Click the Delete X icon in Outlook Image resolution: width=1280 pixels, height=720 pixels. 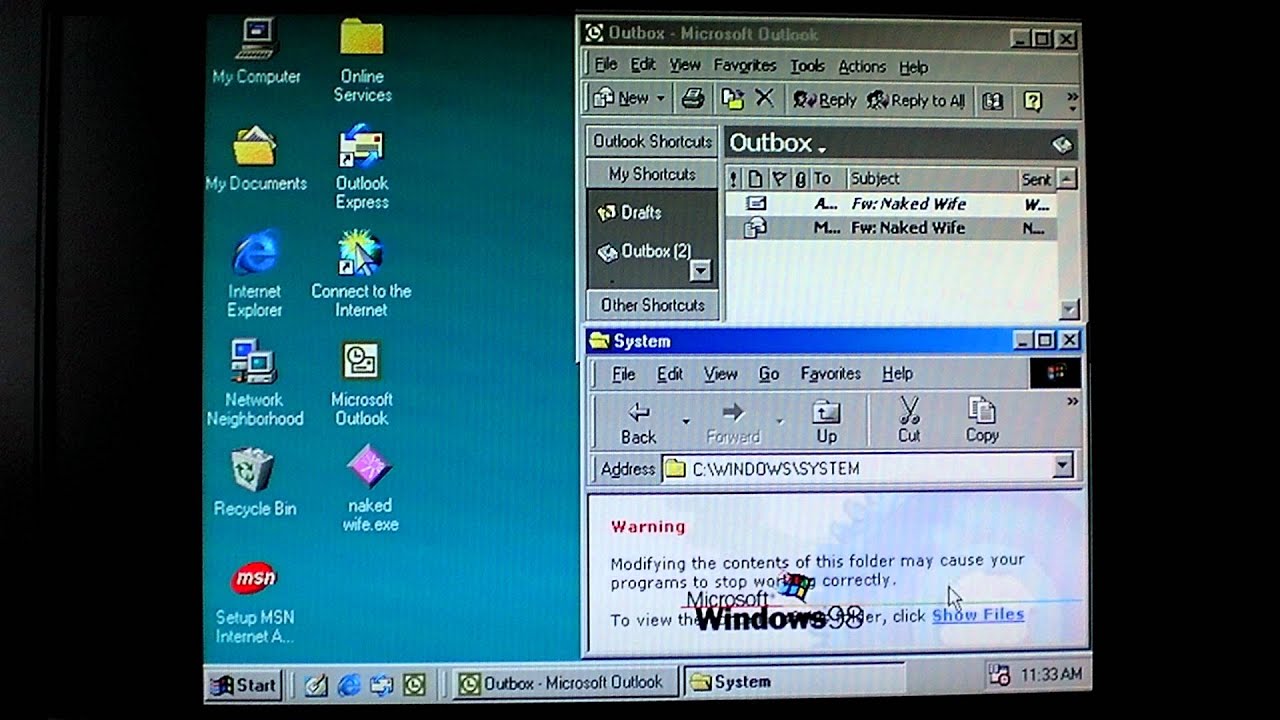coord(764,98)
